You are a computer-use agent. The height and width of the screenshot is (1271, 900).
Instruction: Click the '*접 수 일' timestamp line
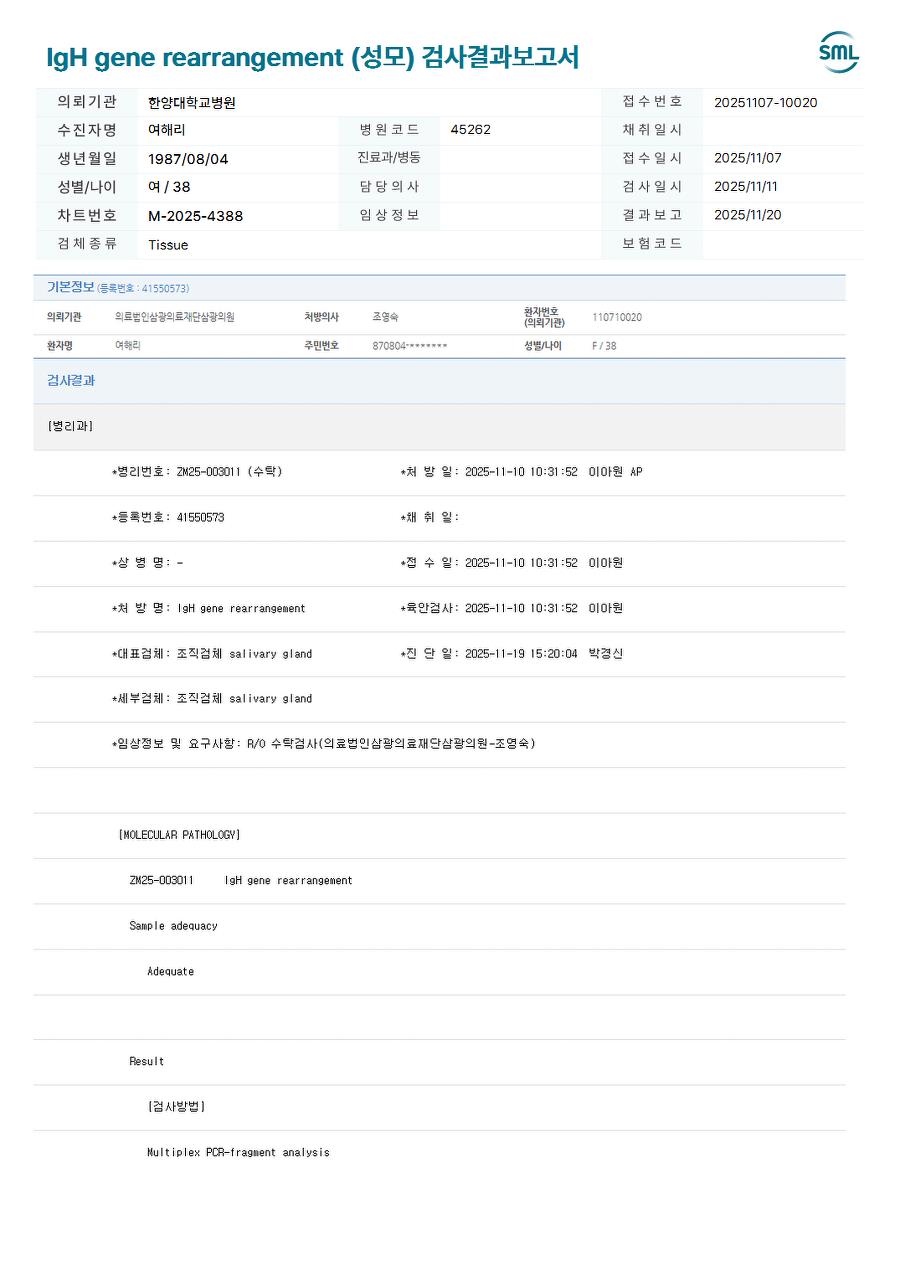511,563
